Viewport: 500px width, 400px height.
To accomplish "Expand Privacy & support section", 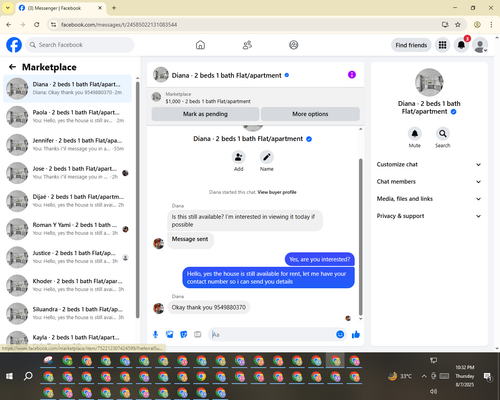I will [429, 216].
